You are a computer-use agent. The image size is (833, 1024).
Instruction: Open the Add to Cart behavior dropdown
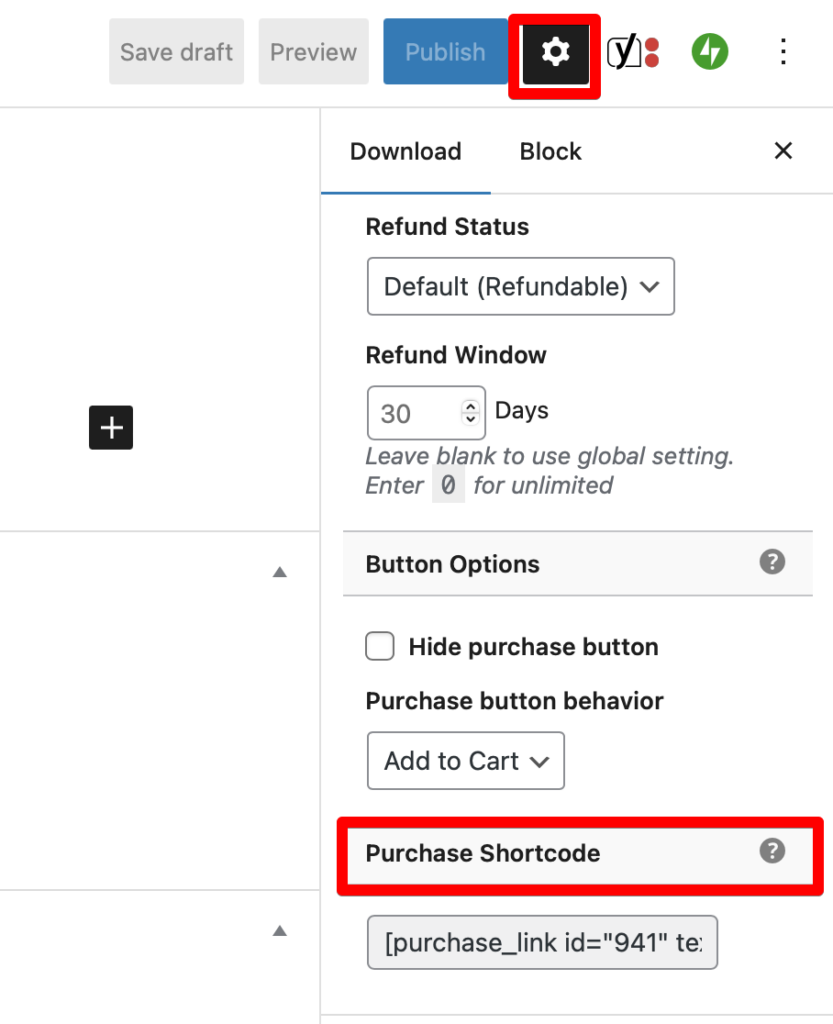465,761
